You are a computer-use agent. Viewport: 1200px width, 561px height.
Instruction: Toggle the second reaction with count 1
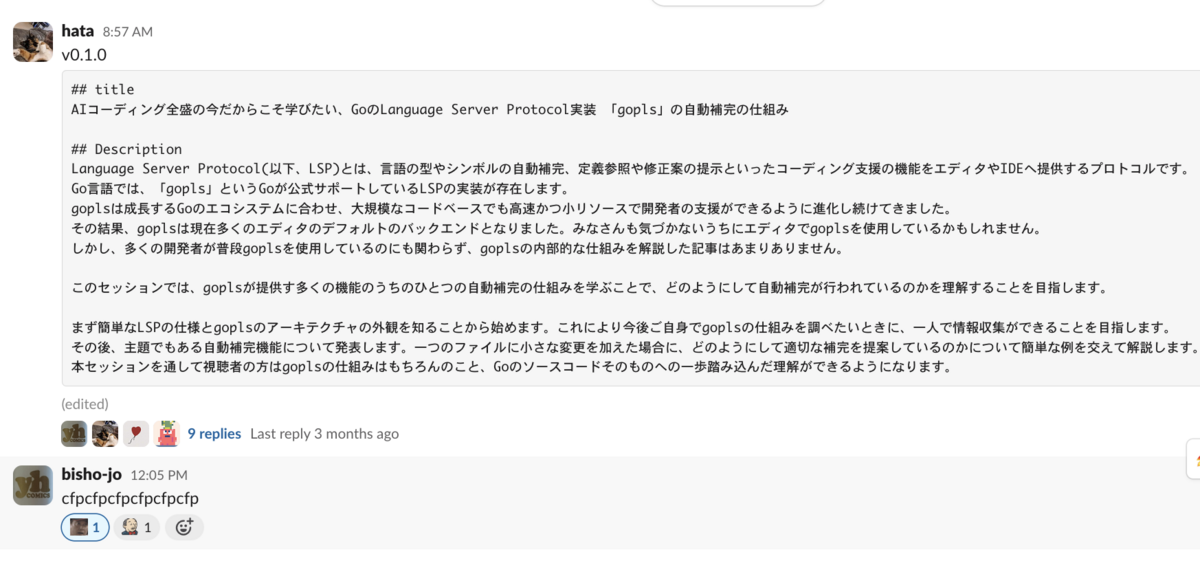tap(136, 527)
